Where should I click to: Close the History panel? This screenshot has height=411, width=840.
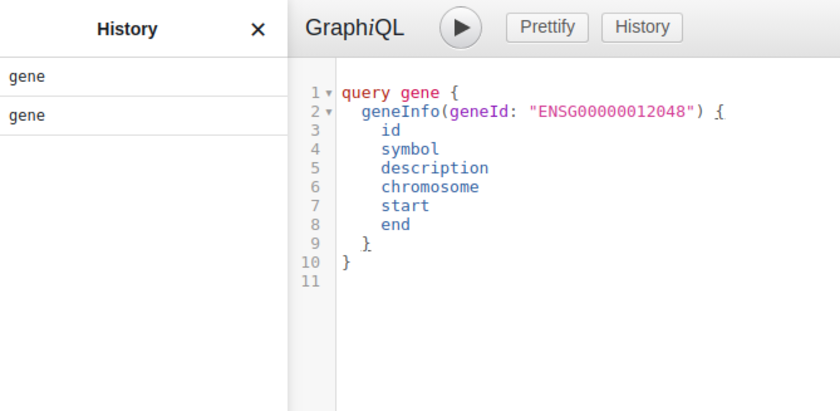click(x=258, y=29)
